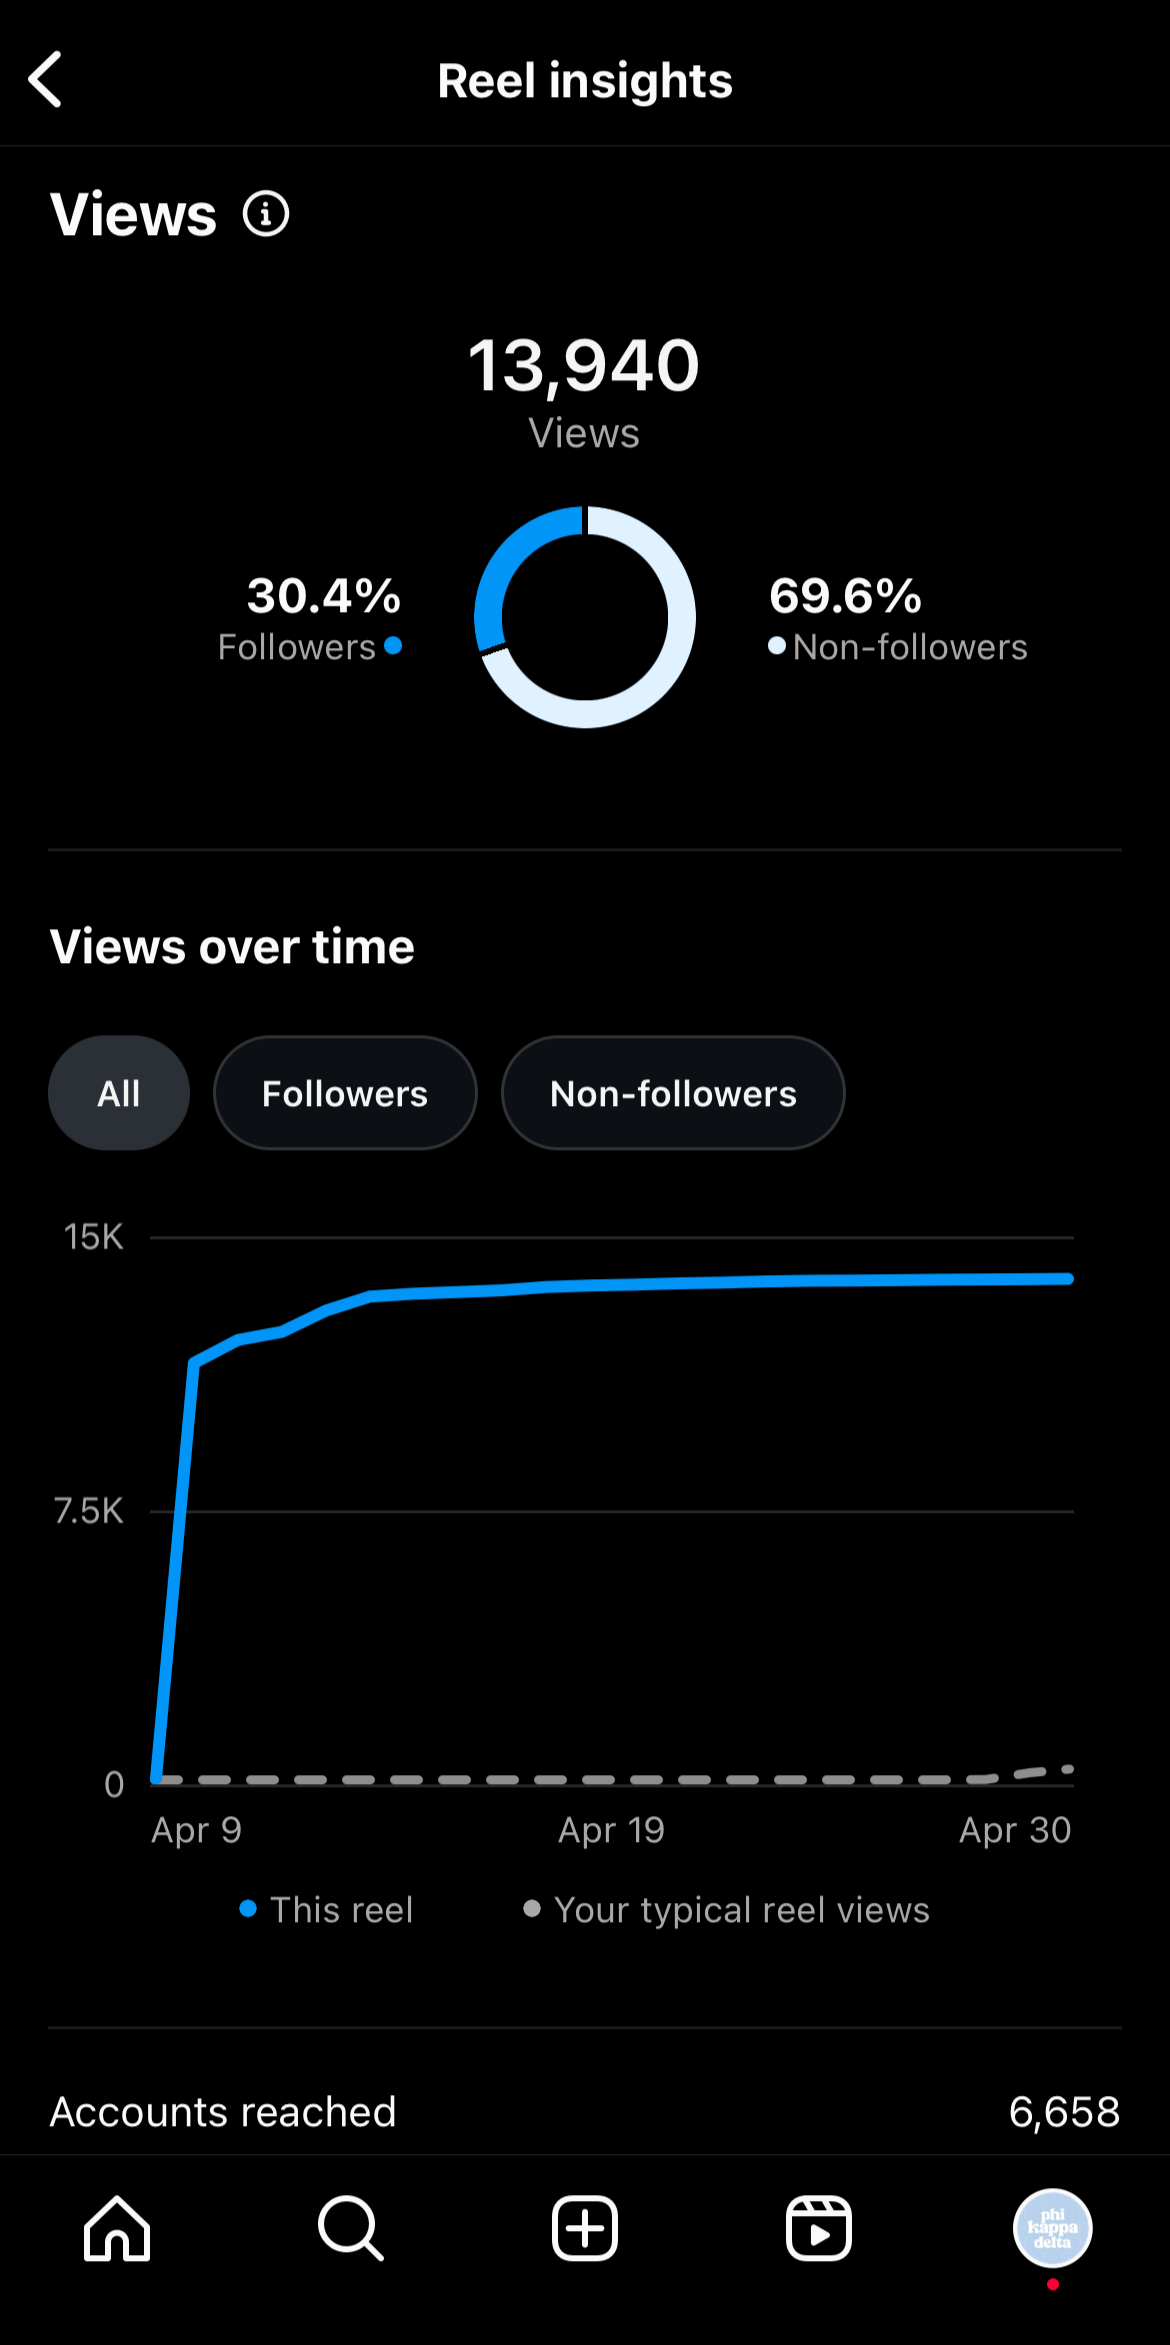Viewport: 1170px width, 2345px height.
Task: Tap the 30.4% Followers label
Action: coord(310,619)
